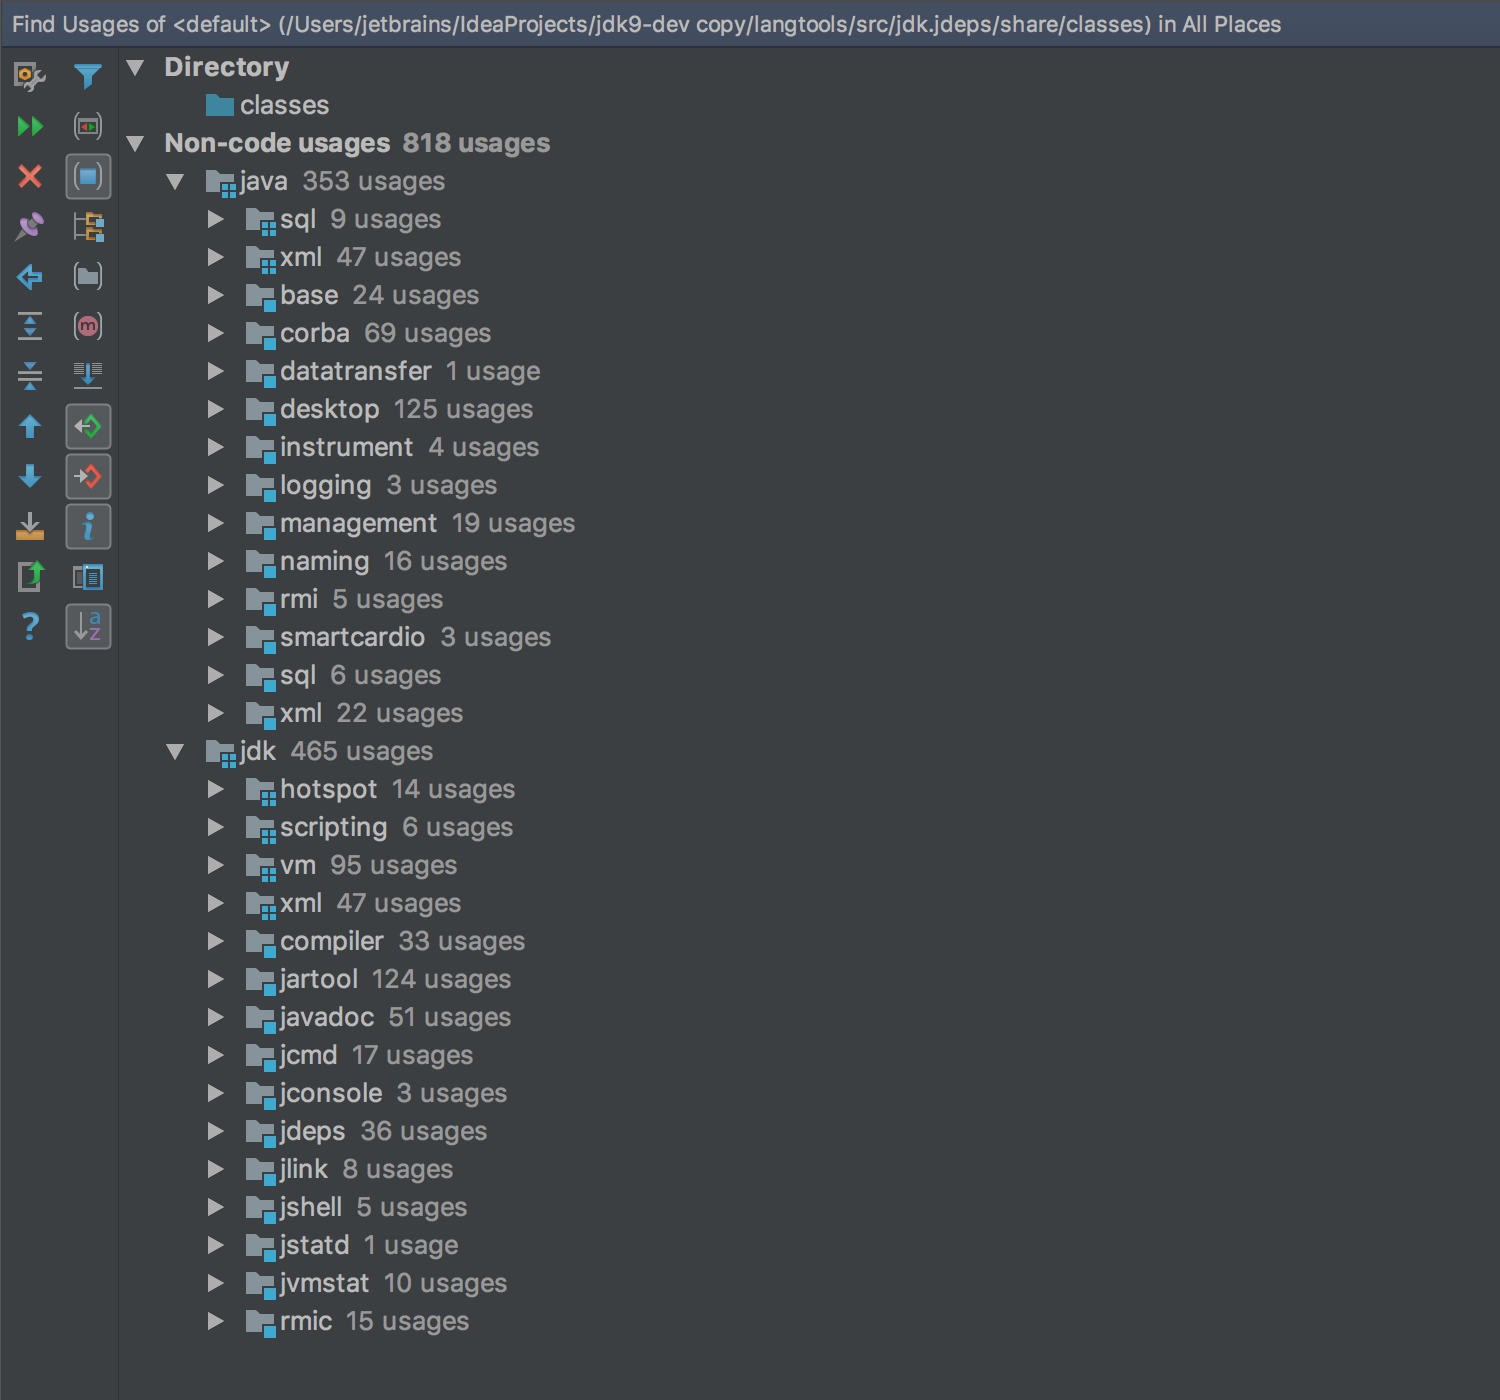Screen dimensions: 1500x1400
Task: Toggle show write access red arrow
Action: point(88,477)
